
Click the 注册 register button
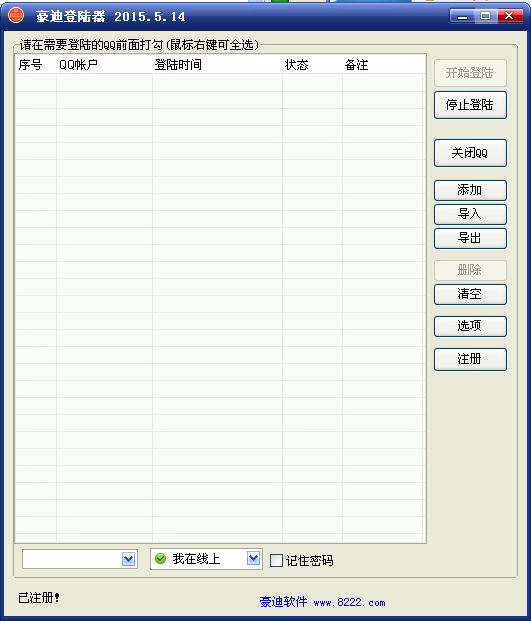click(470, 359)
